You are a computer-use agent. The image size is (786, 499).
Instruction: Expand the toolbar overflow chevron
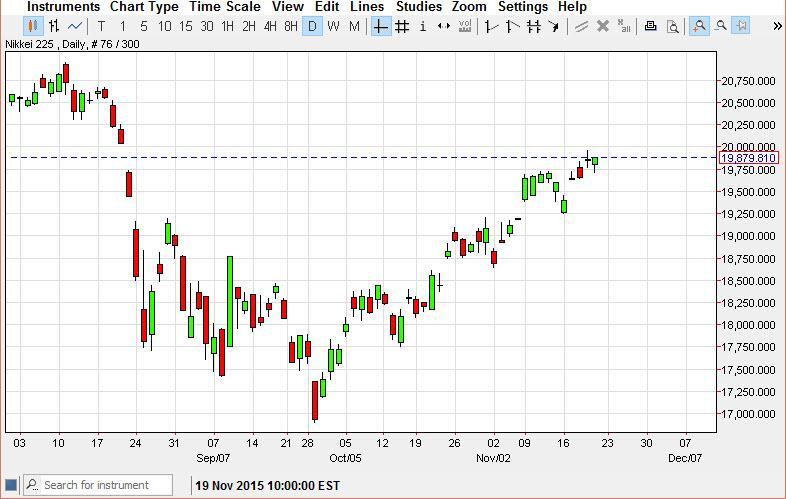tap(777, 26)
